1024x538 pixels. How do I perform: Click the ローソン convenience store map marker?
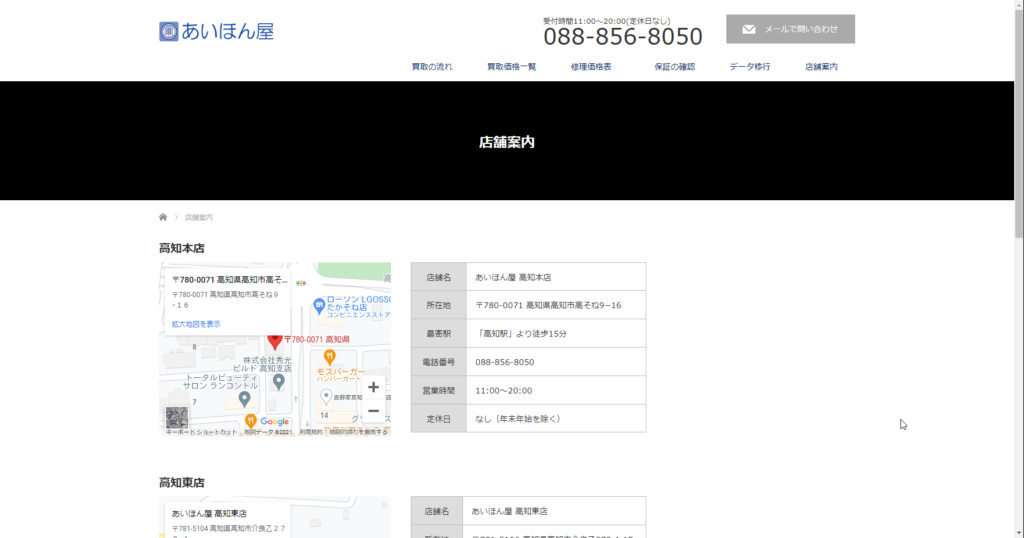click(x=319, y=305)
